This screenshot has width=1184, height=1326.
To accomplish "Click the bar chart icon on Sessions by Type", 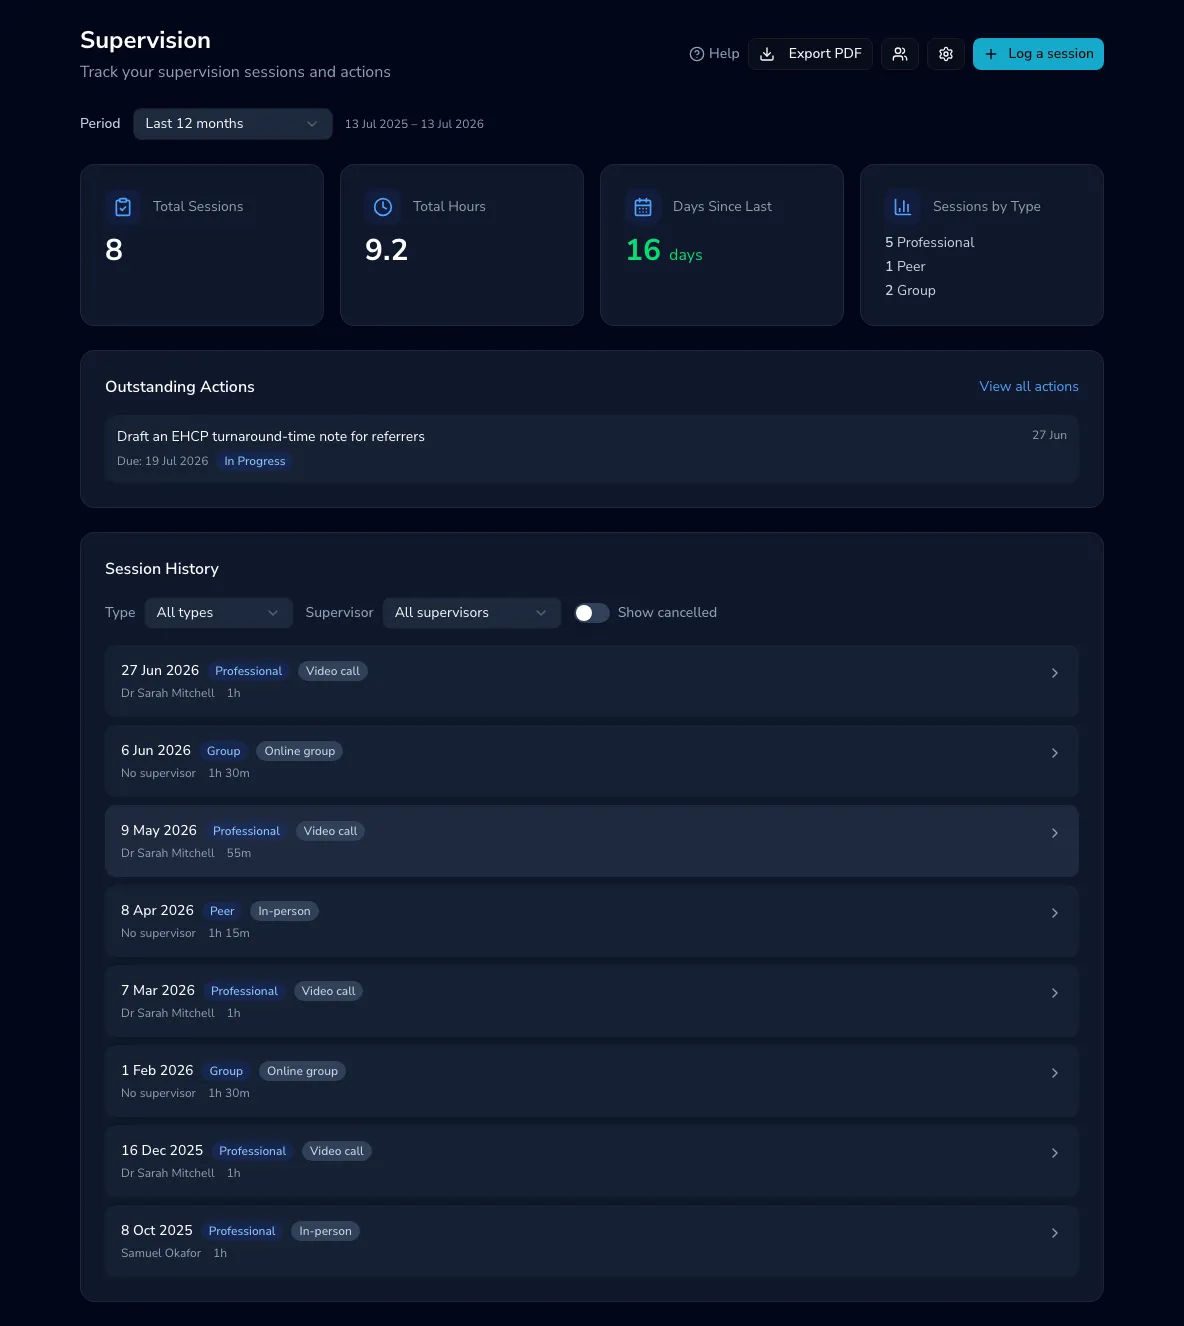I will [x=903, y=207].
